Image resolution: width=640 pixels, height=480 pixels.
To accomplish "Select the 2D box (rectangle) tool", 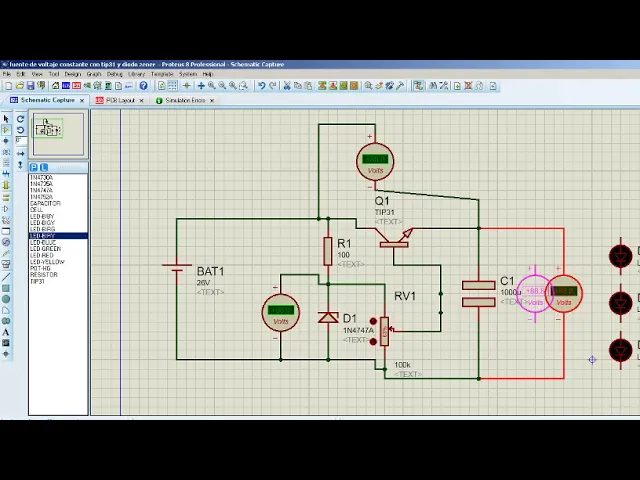I will pos(6,288).
